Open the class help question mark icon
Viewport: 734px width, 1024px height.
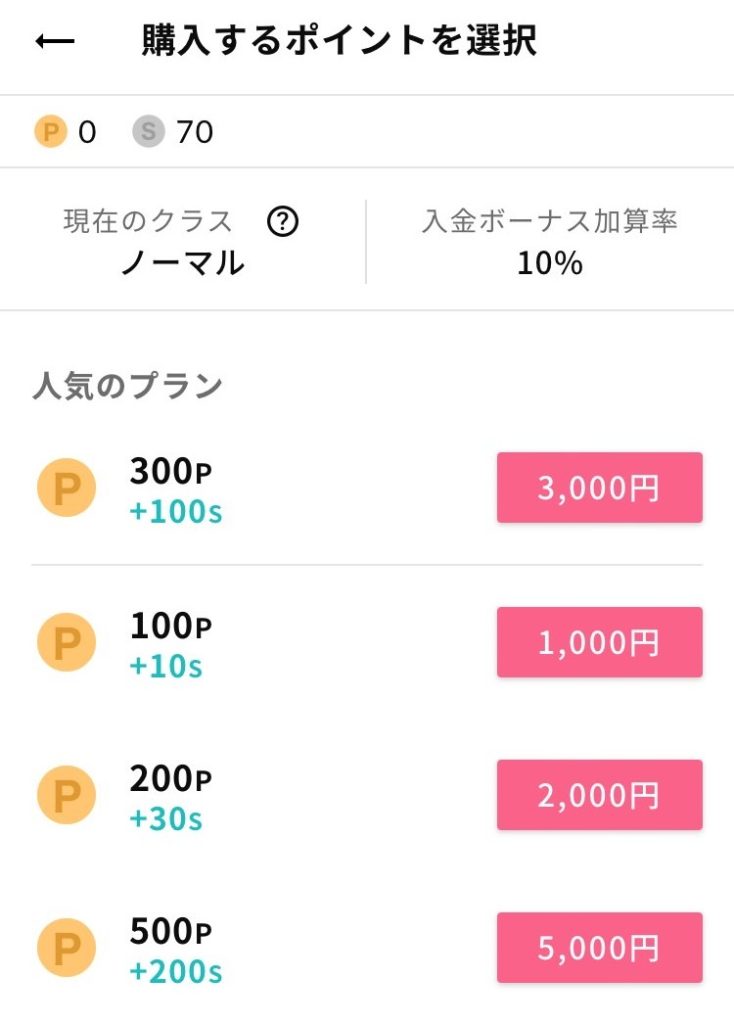coord(283,222)
